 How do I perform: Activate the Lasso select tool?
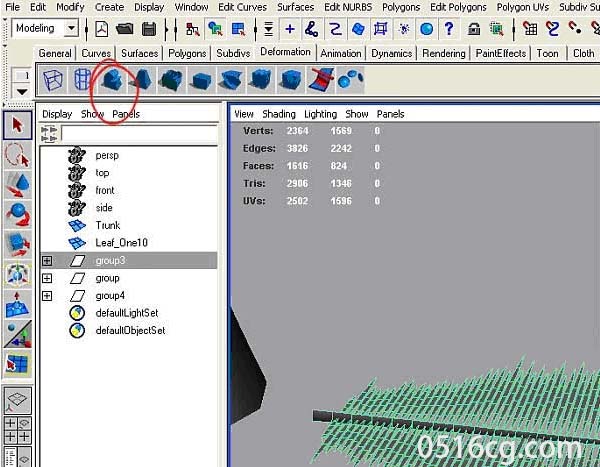pyautogui.click(x=17, y=156)
